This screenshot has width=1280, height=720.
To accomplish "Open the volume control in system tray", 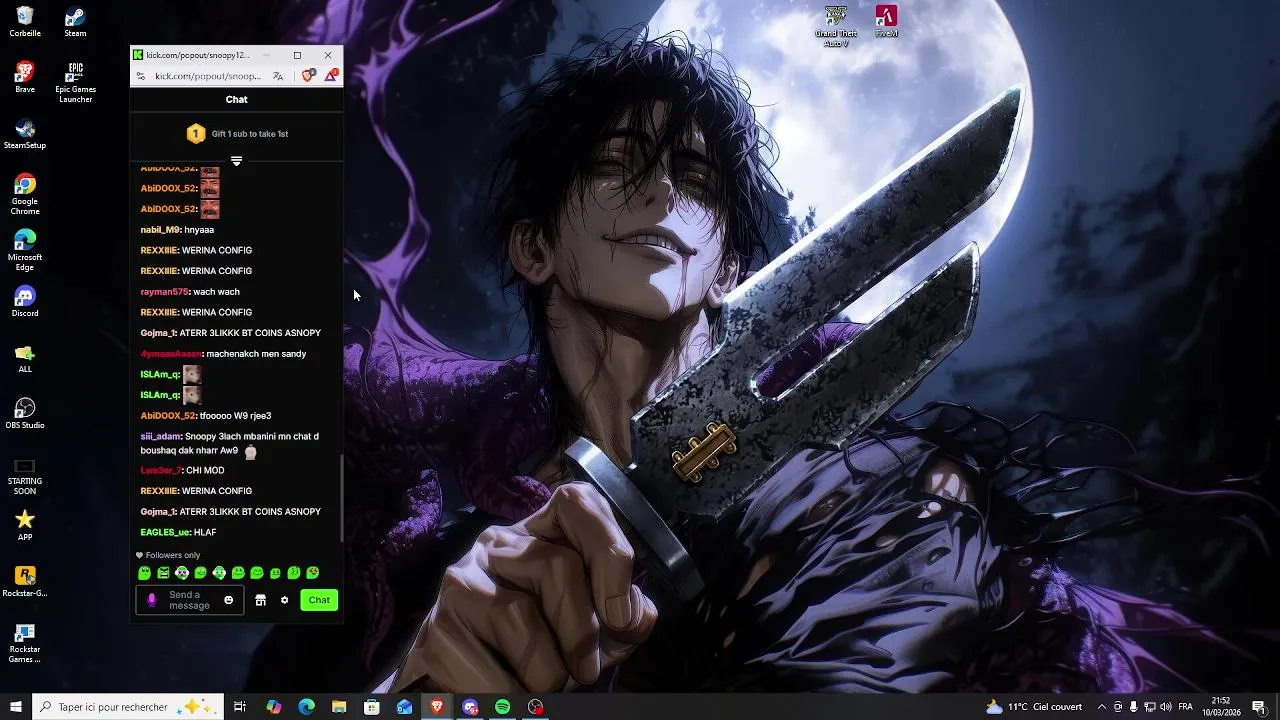I will pyautogui.click(x=1166, y=707).
